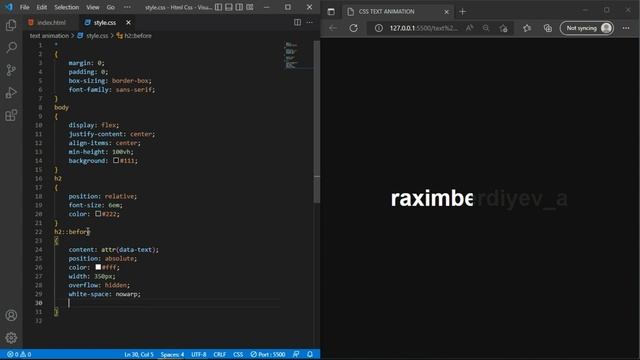Open the Extensions view
Viewport: 640px width, 360px height.
pyautogui.click(x=11, y=115)
